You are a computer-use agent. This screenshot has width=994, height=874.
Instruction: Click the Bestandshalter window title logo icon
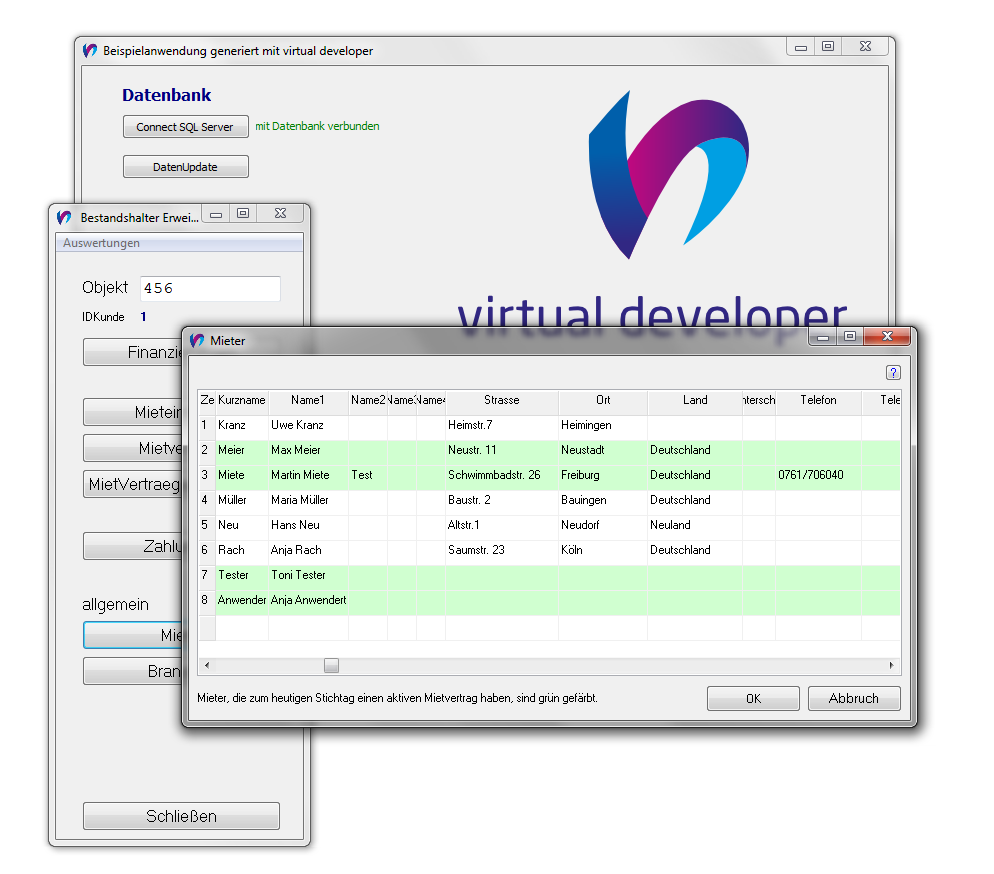[x=63, y=217]
